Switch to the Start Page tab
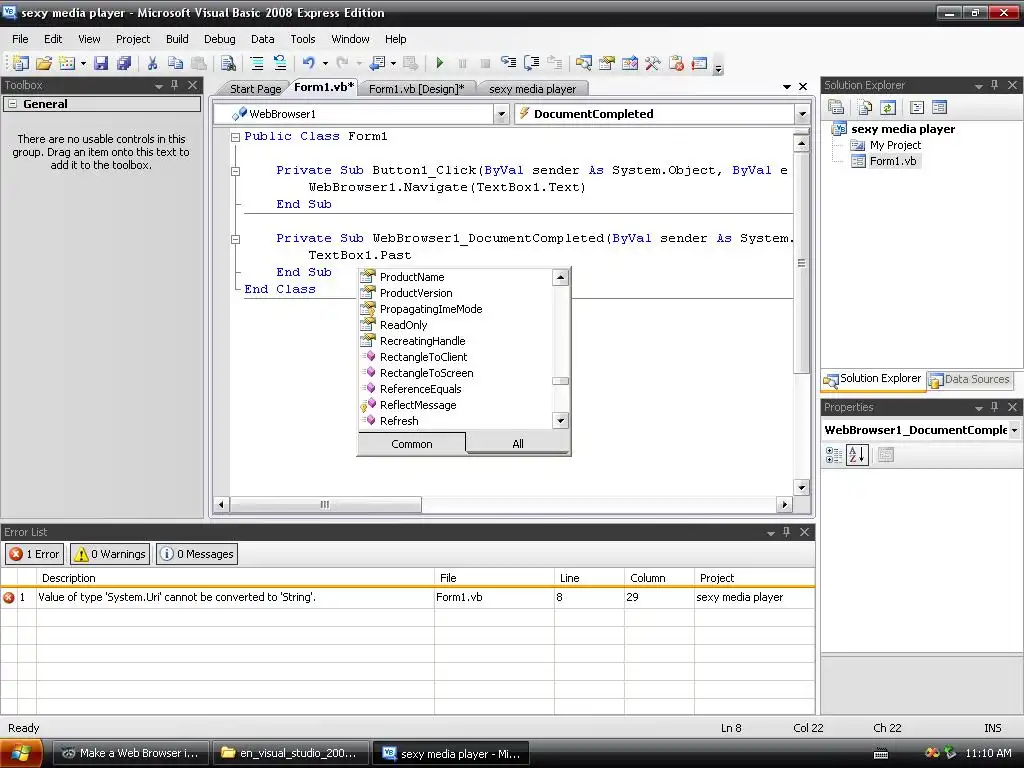1024x768 pixels. pyautogui.click(x=255, y=89)
